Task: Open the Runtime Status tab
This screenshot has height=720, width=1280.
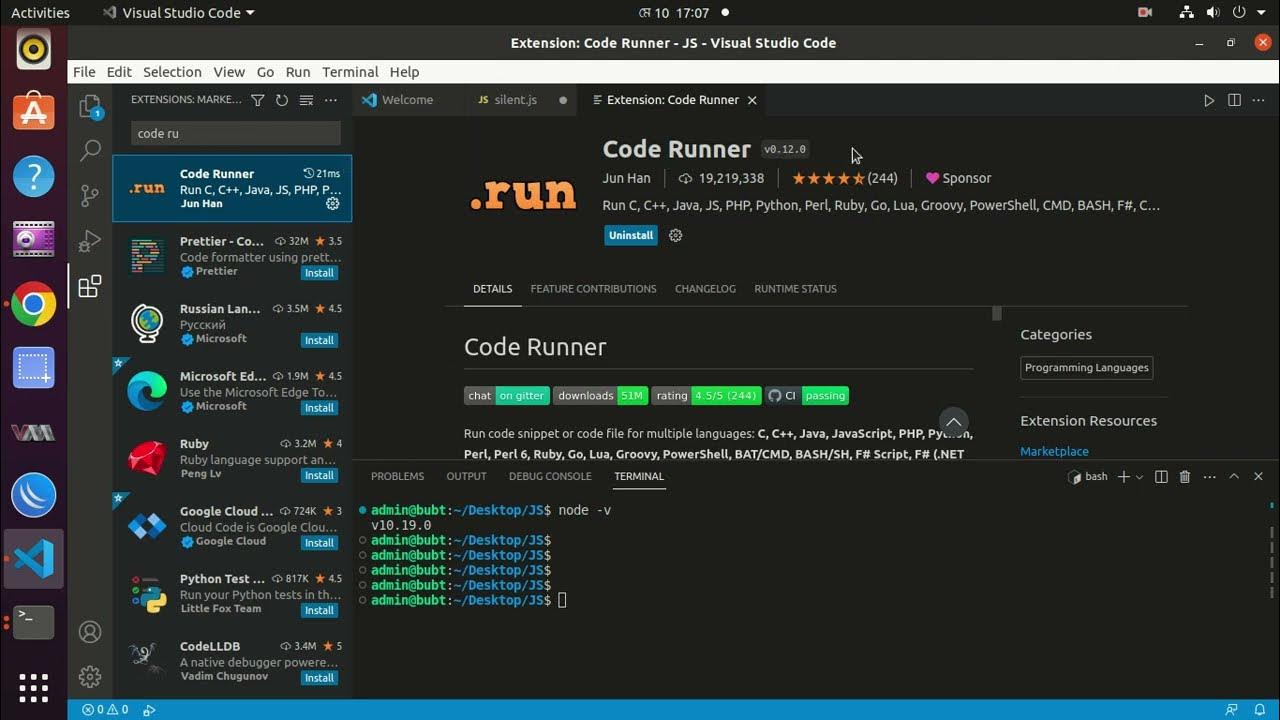Action: [x=795, y=289]
